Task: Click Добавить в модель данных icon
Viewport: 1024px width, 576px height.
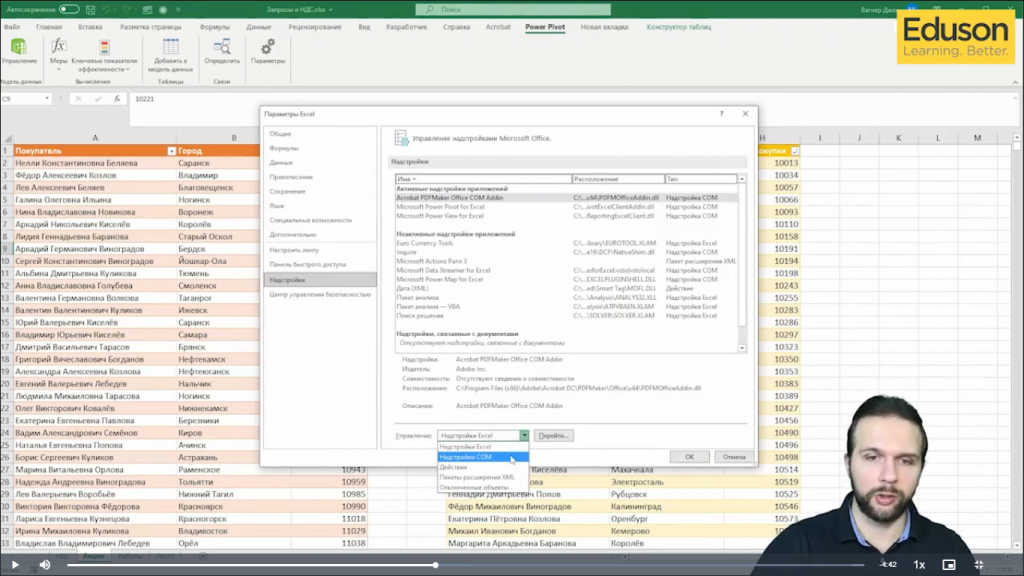Action: coord(170,47)
